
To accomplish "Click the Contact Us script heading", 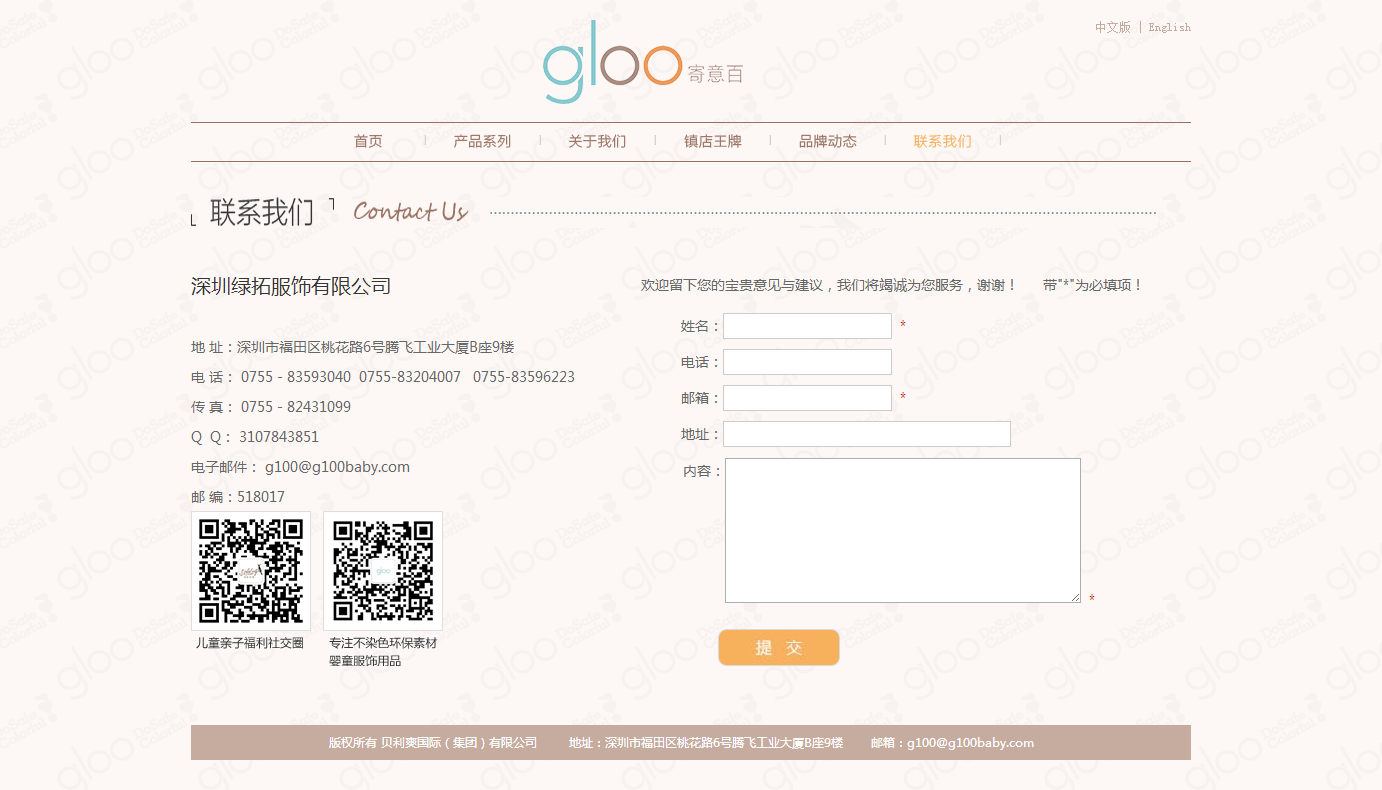I will [x=410, y=211].
